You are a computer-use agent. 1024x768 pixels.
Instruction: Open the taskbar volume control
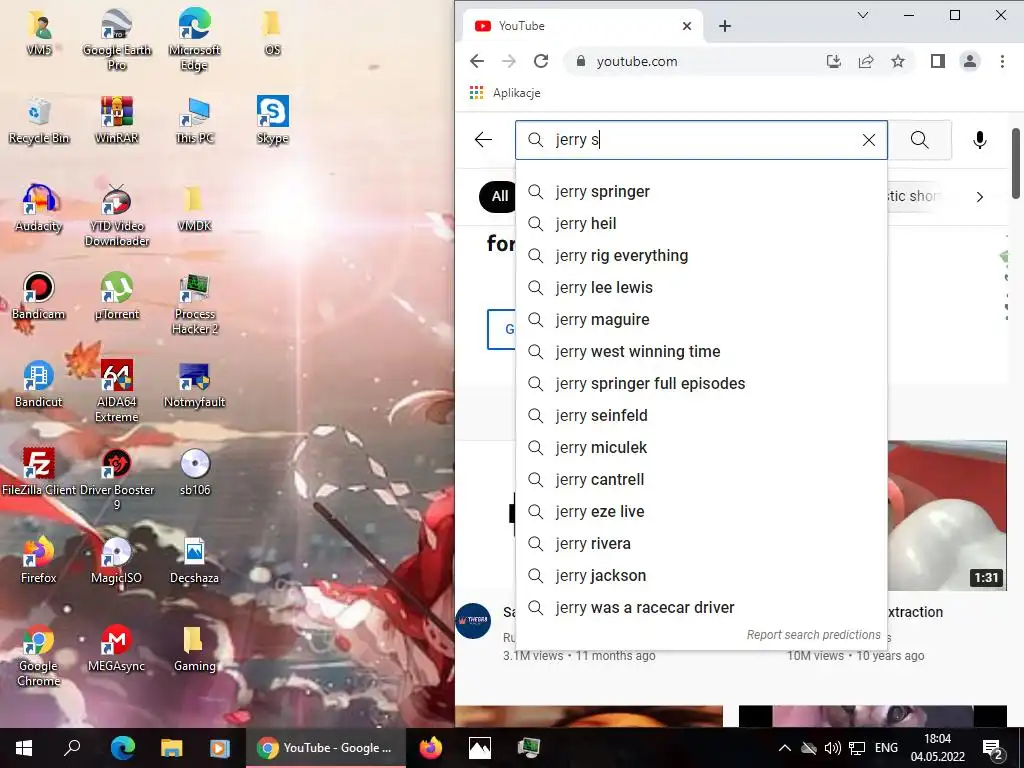(x=832, y=748)
